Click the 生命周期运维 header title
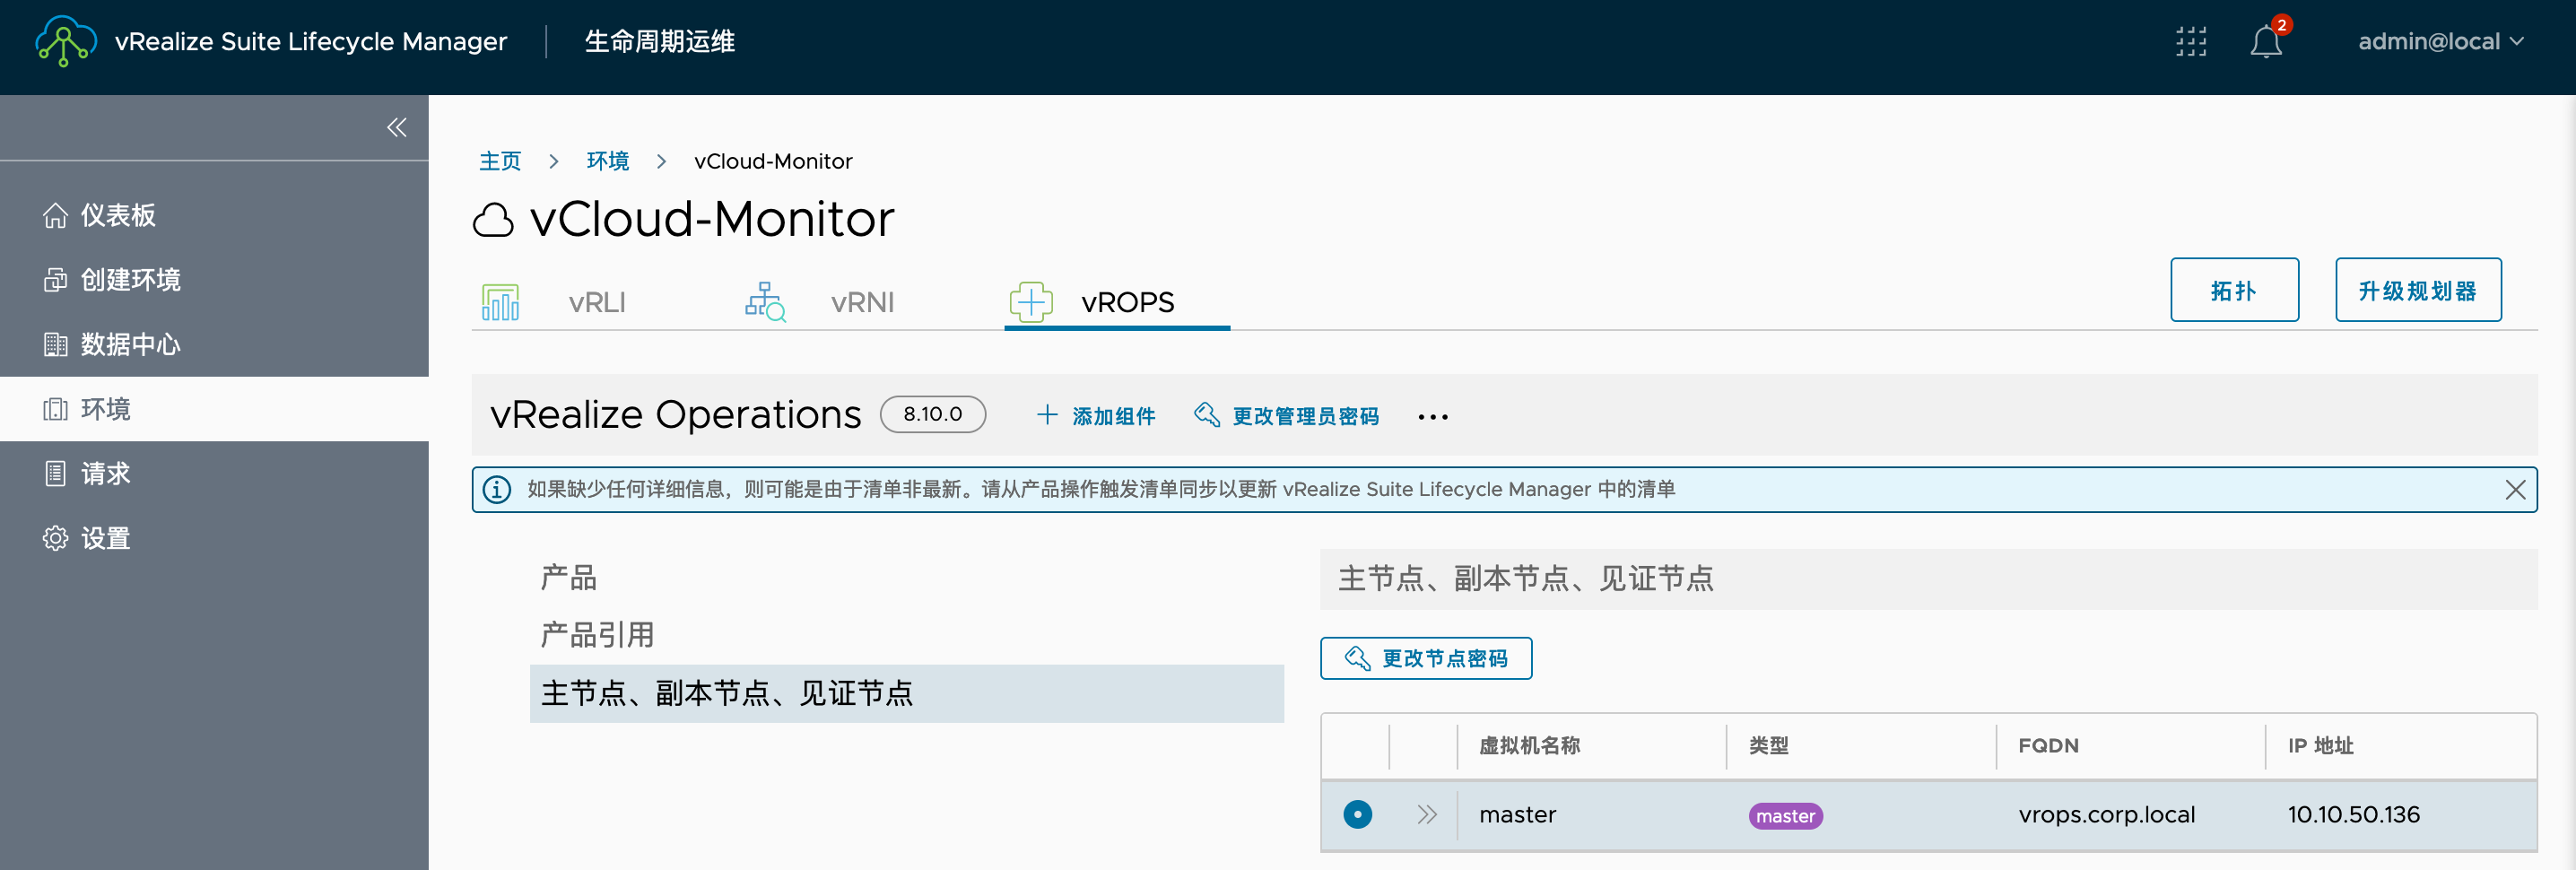Viewport: 2576px width, 870px height. point(659,42)
